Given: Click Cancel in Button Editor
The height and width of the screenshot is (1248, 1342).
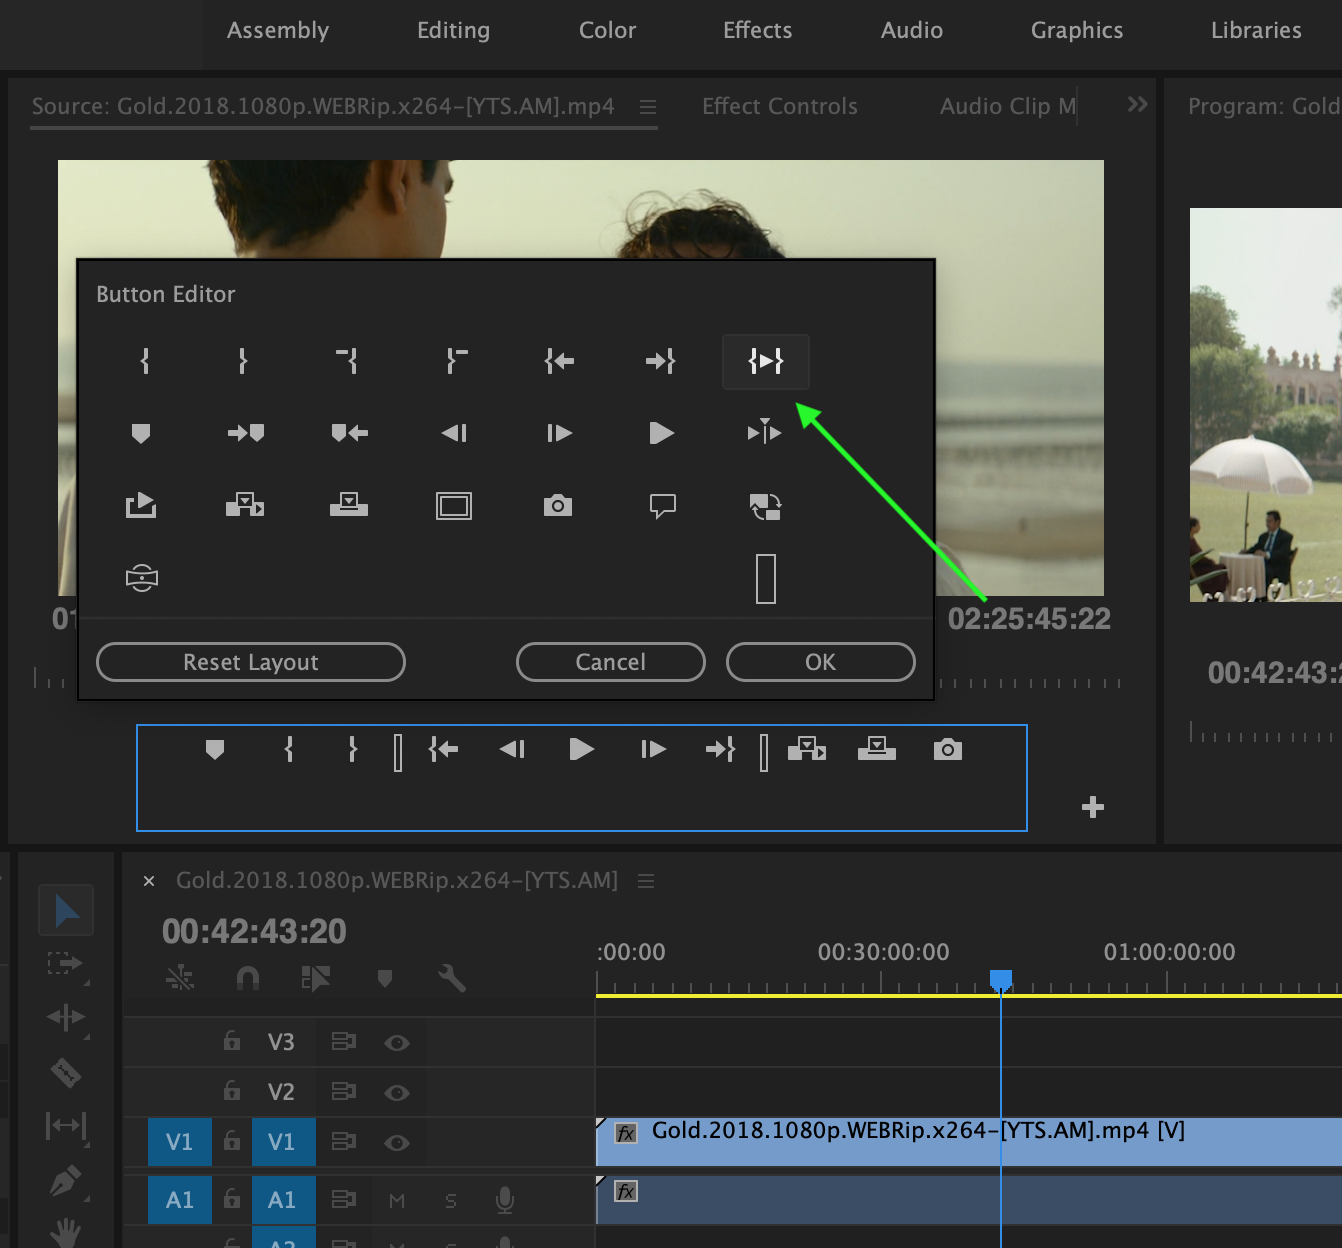Looking at the screenshot, I should click(x=611, y=662).
